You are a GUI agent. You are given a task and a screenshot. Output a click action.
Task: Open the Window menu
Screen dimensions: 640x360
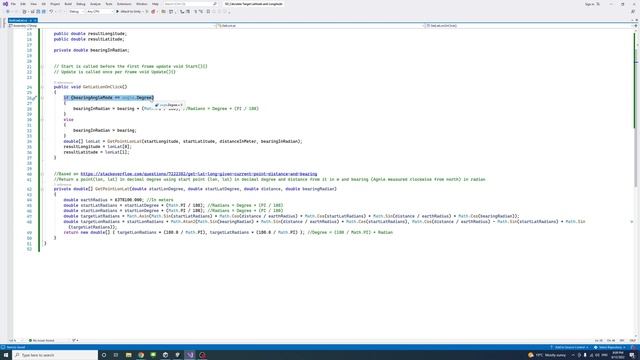pyautogui.click(x=142, y=4)
